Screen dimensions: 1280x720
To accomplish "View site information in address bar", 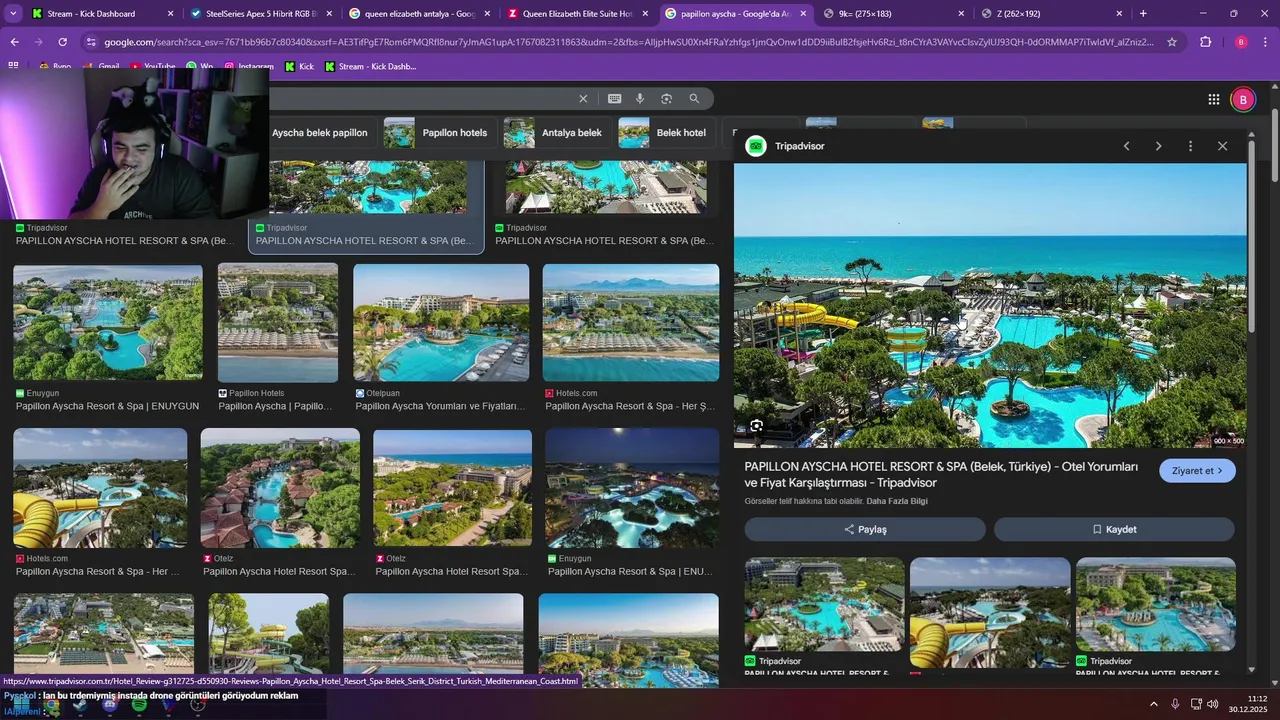I will pyautogui.click(x=91, y=42).
